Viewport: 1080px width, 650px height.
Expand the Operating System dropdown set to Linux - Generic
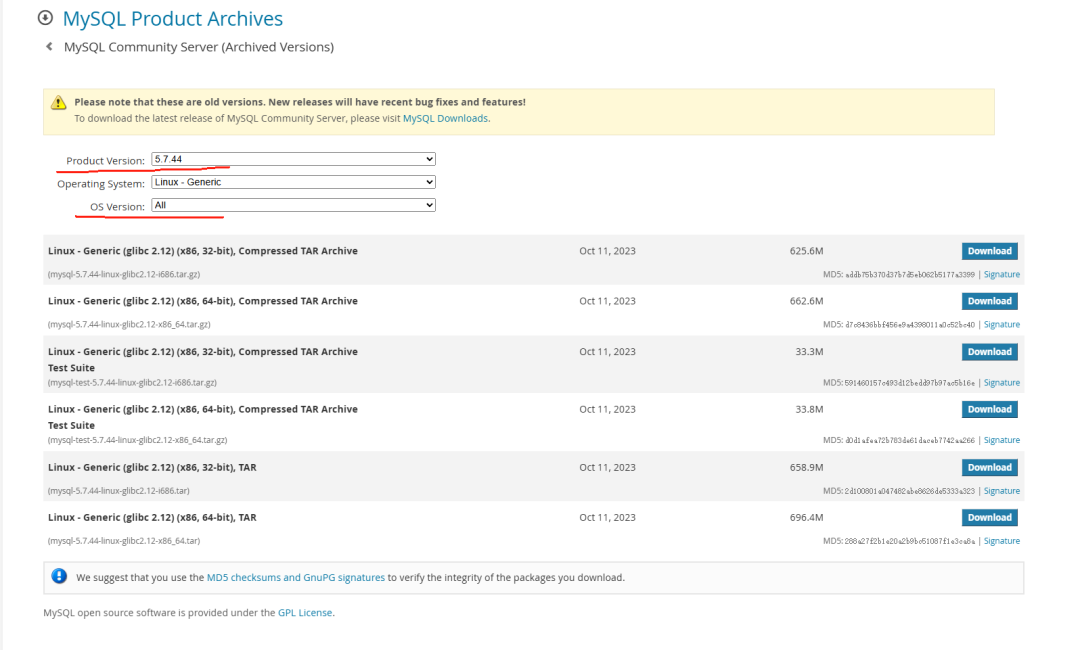click(x=293, y=182)
